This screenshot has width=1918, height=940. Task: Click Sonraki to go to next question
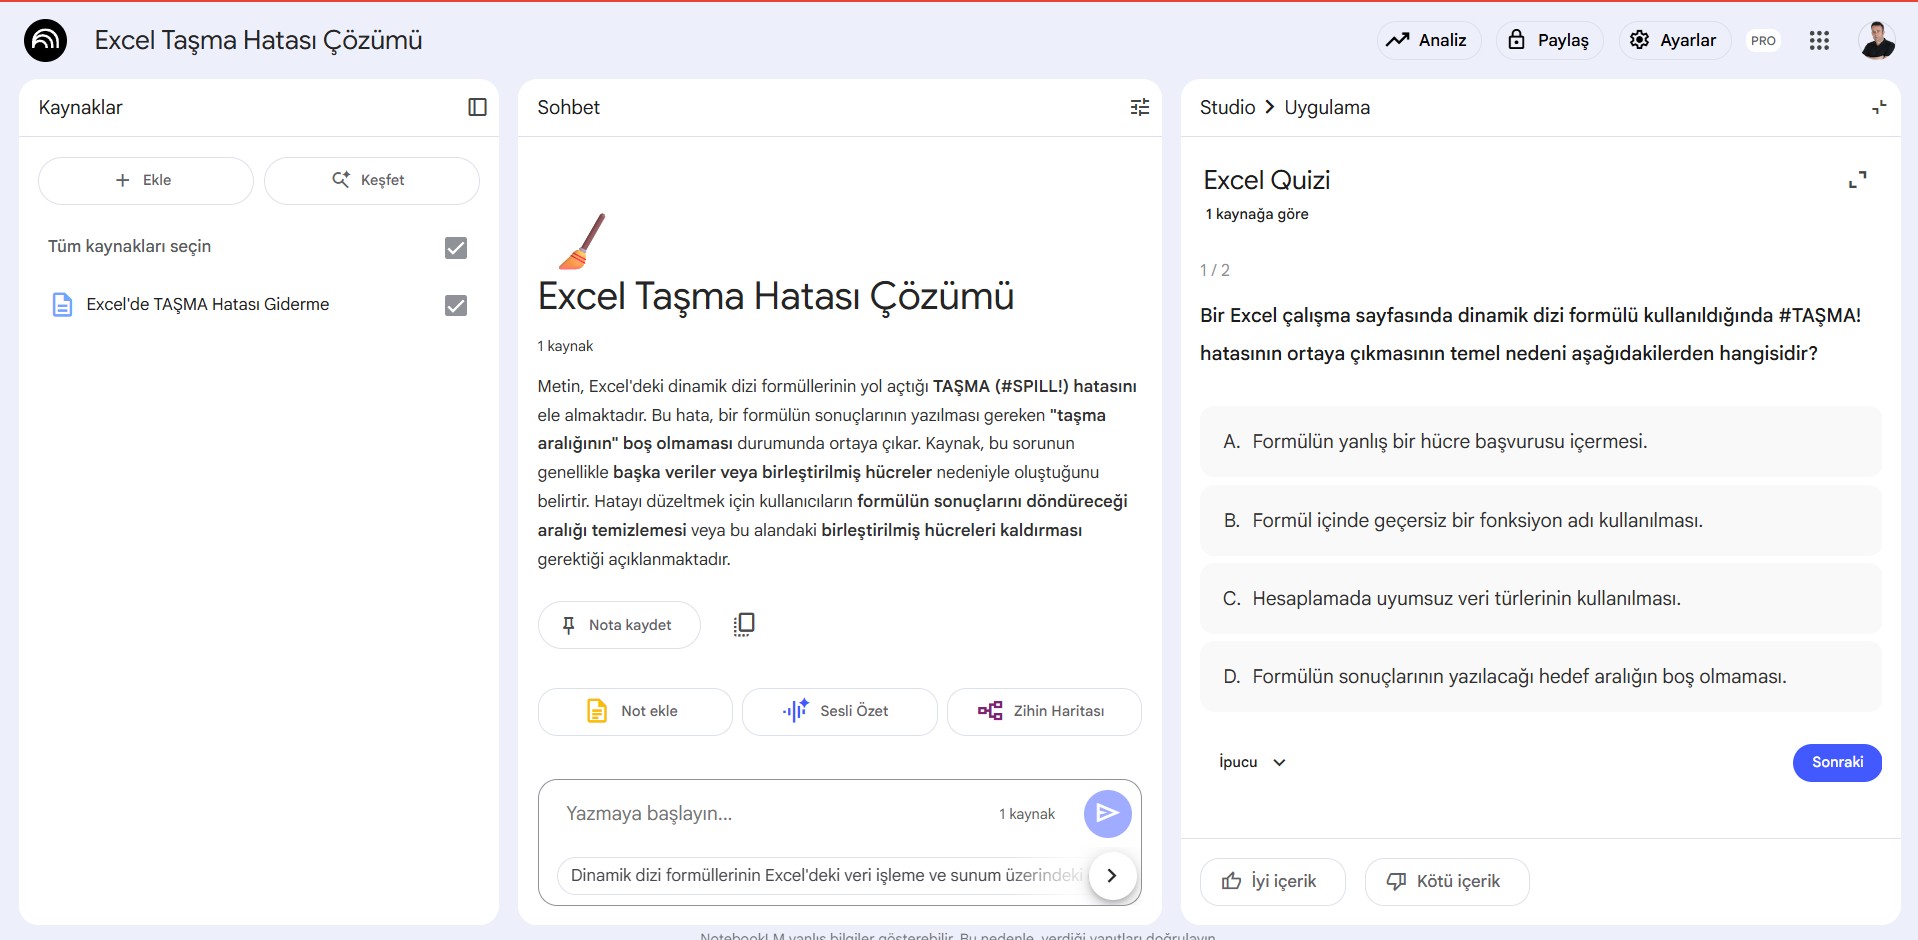tap(1837, 762)
